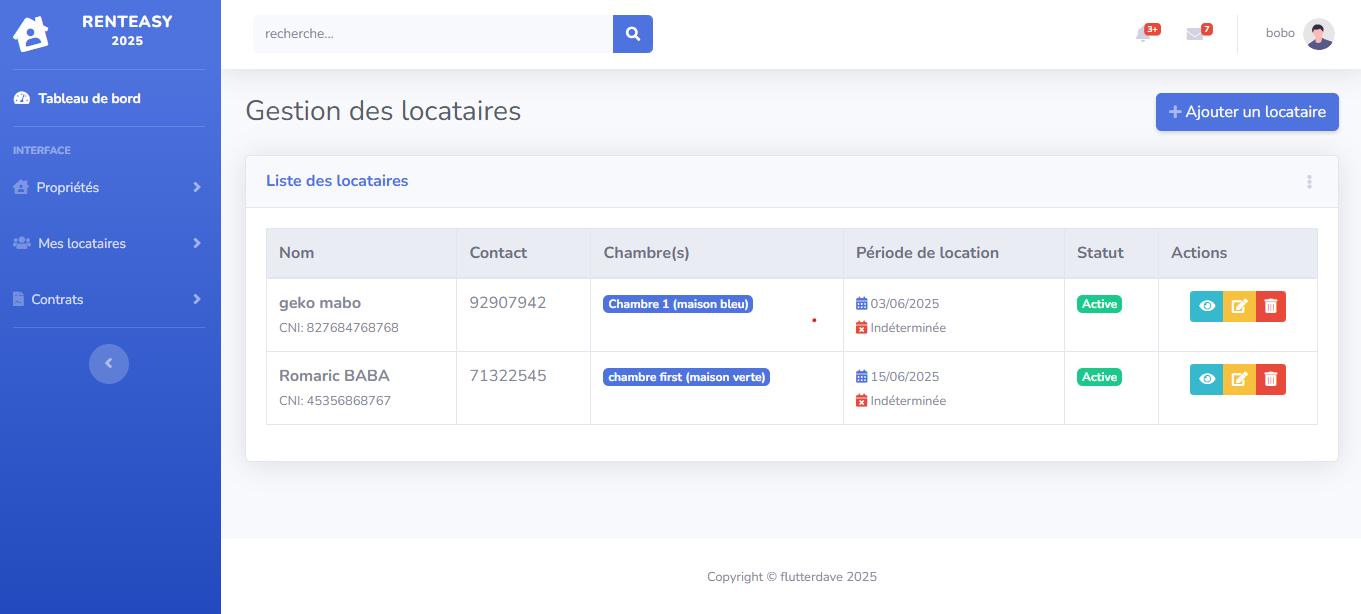This screenshot has width=1361, height=614.
Task: Click CNI: 827684768768 text
Action: pos(339,328)
